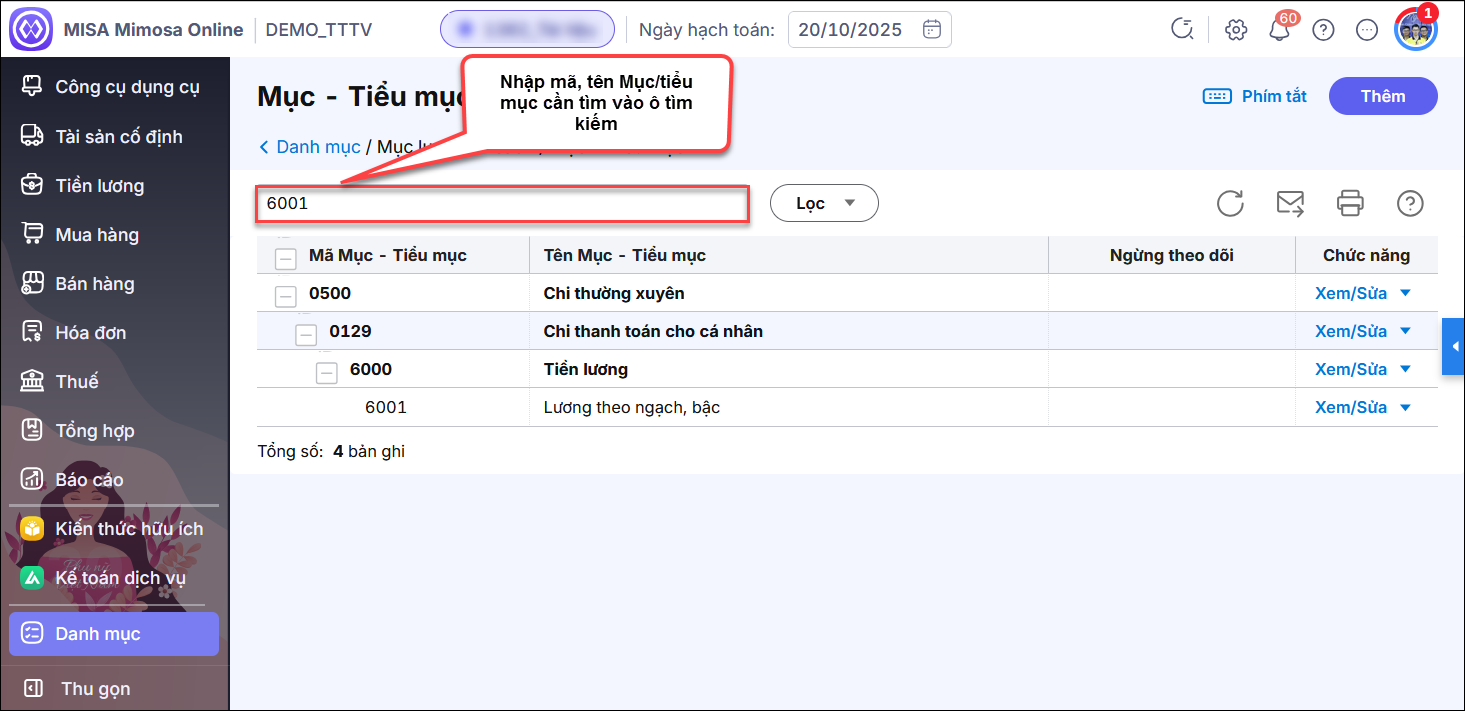
Task: Click the Thêm button
Action: tap(1383, 96)
